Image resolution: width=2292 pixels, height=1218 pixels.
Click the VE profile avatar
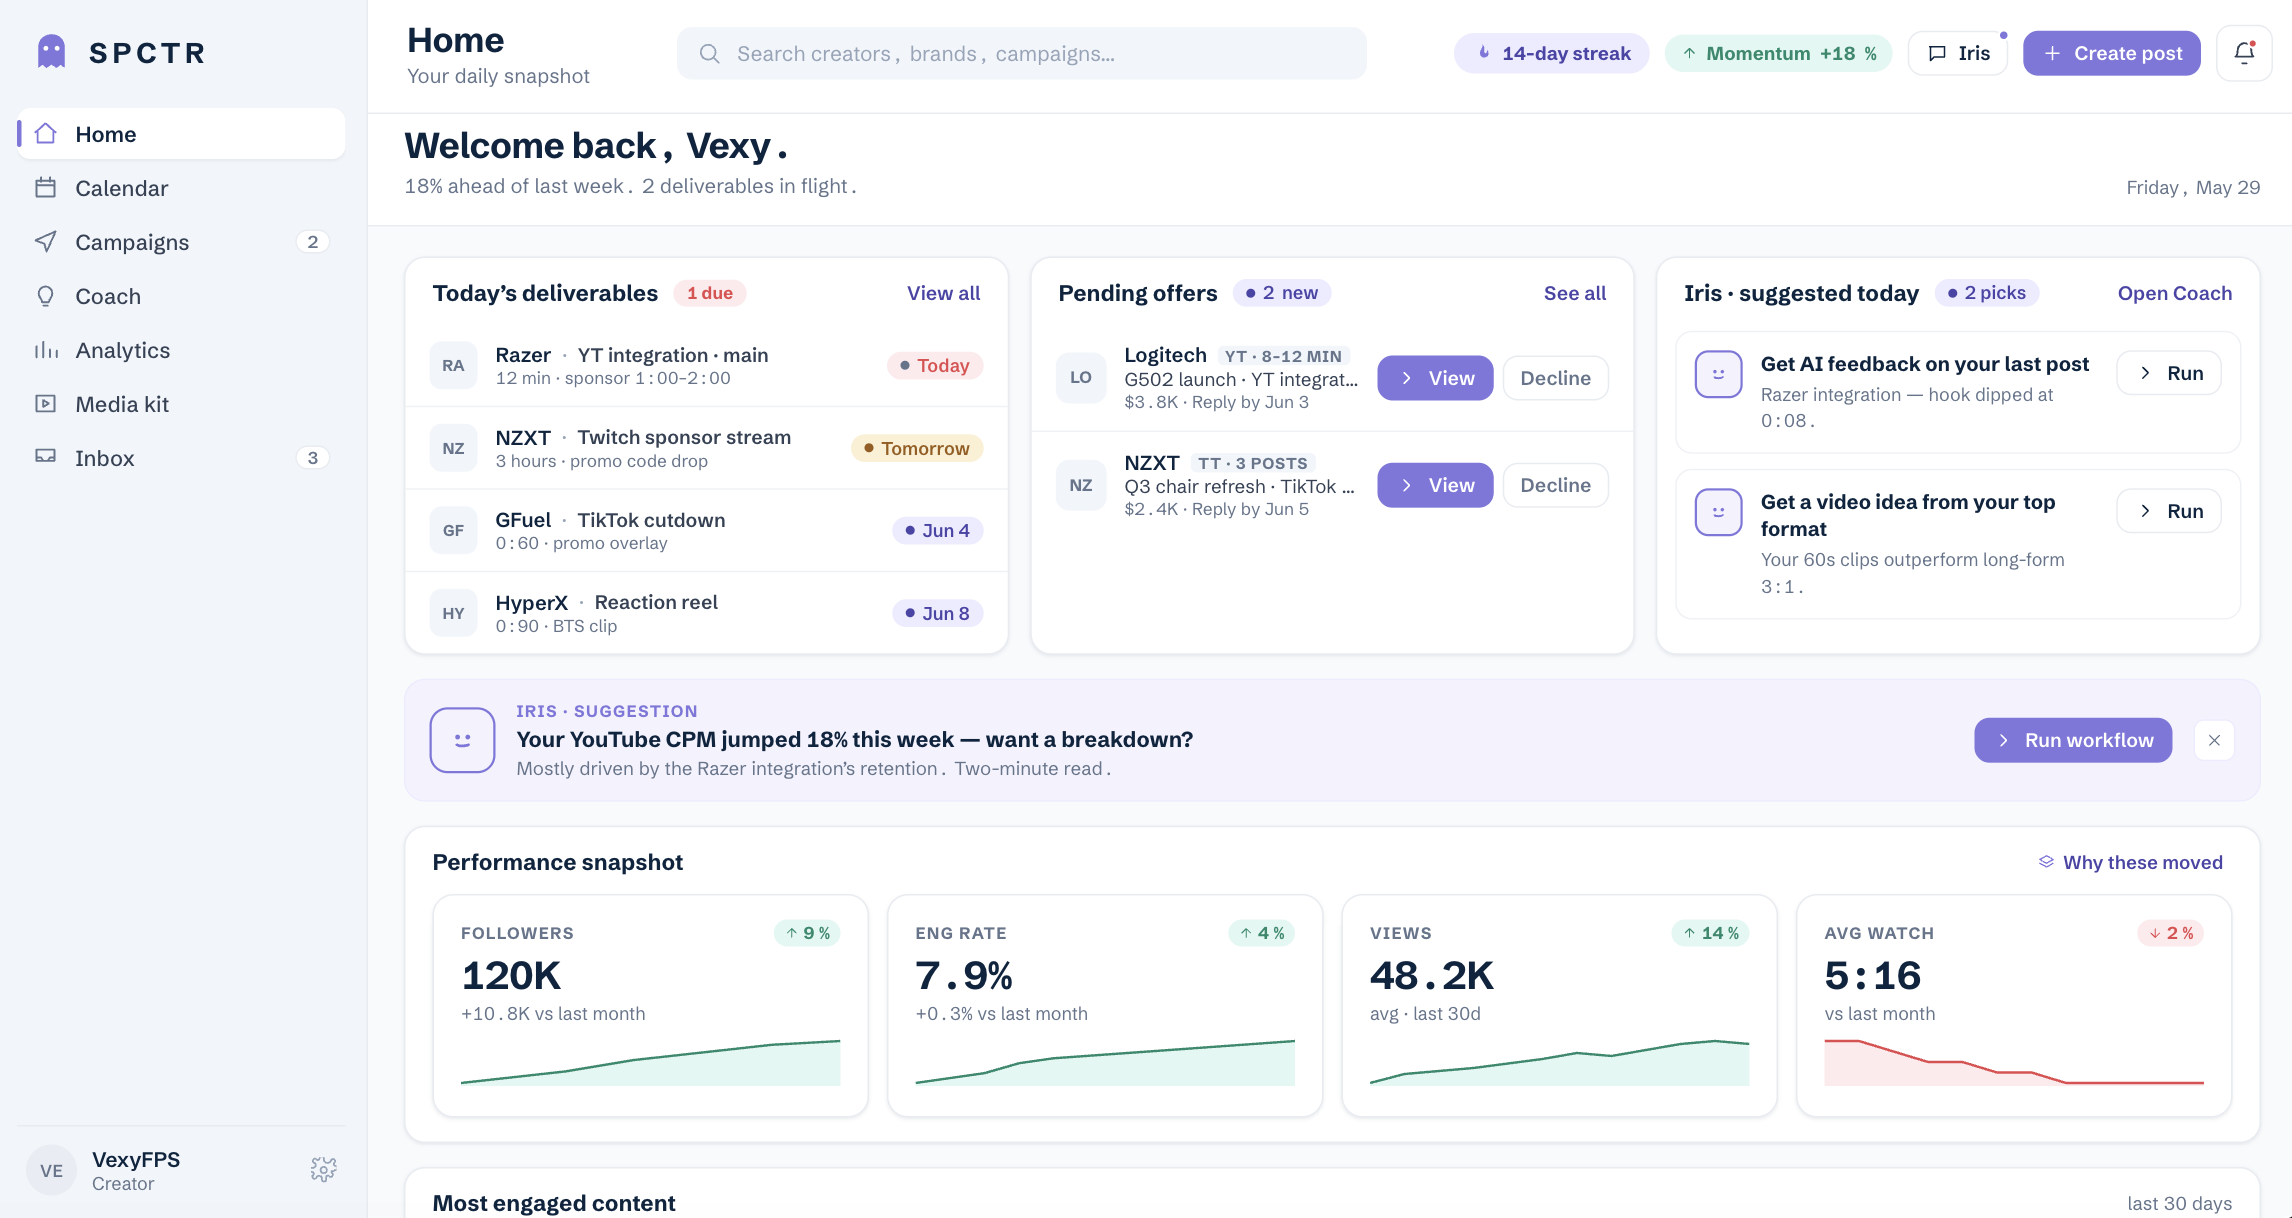[x=51, y=1170]
